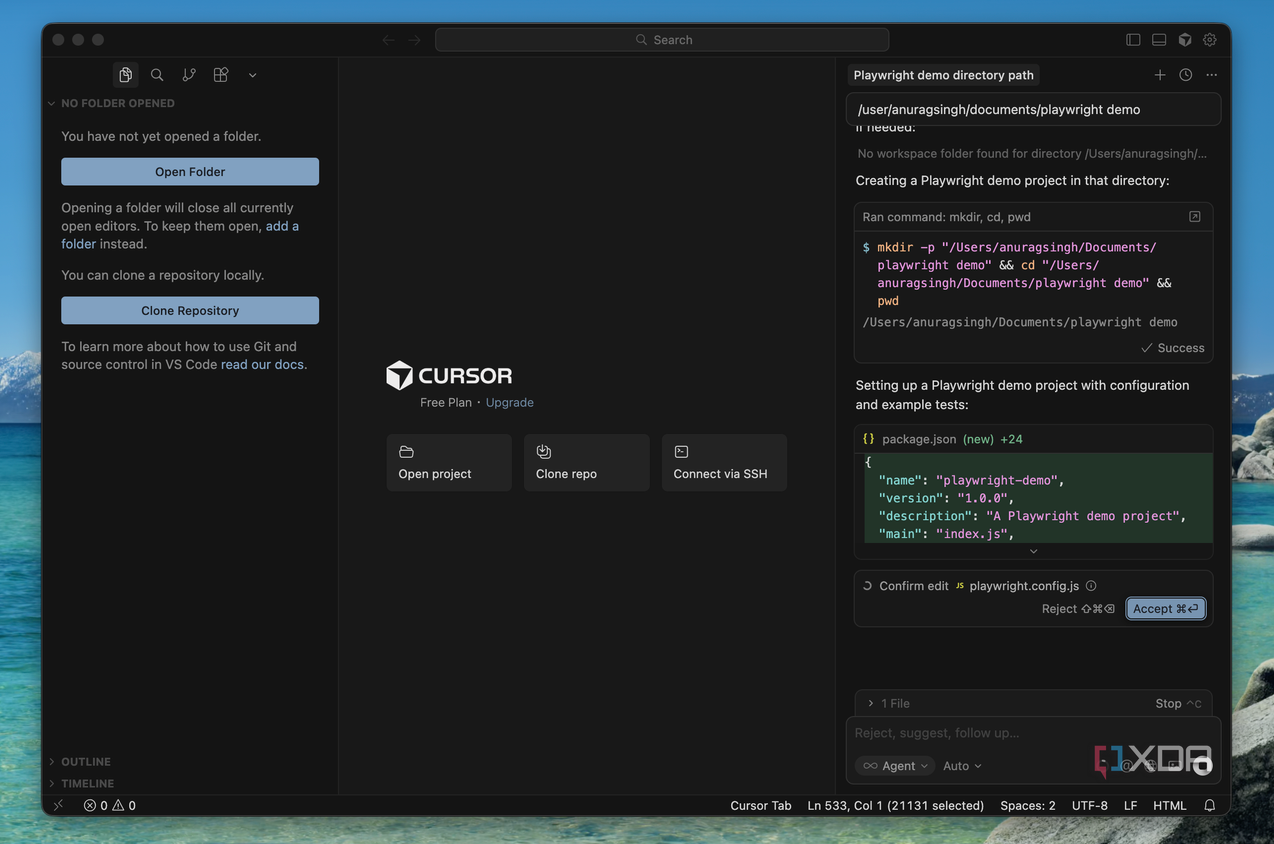The image size is (1274, 844).
Task: Expand the 1 File changes list
Action: click(x=888, y=704)
